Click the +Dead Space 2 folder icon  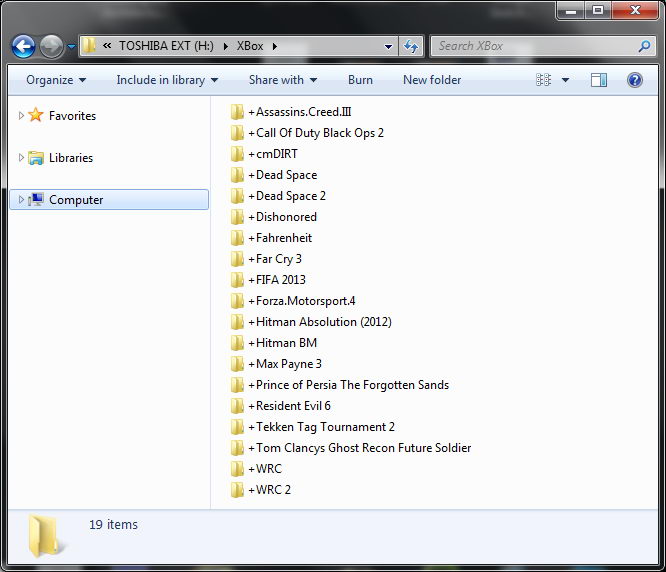pyautogui.click(x=237, y=196)
